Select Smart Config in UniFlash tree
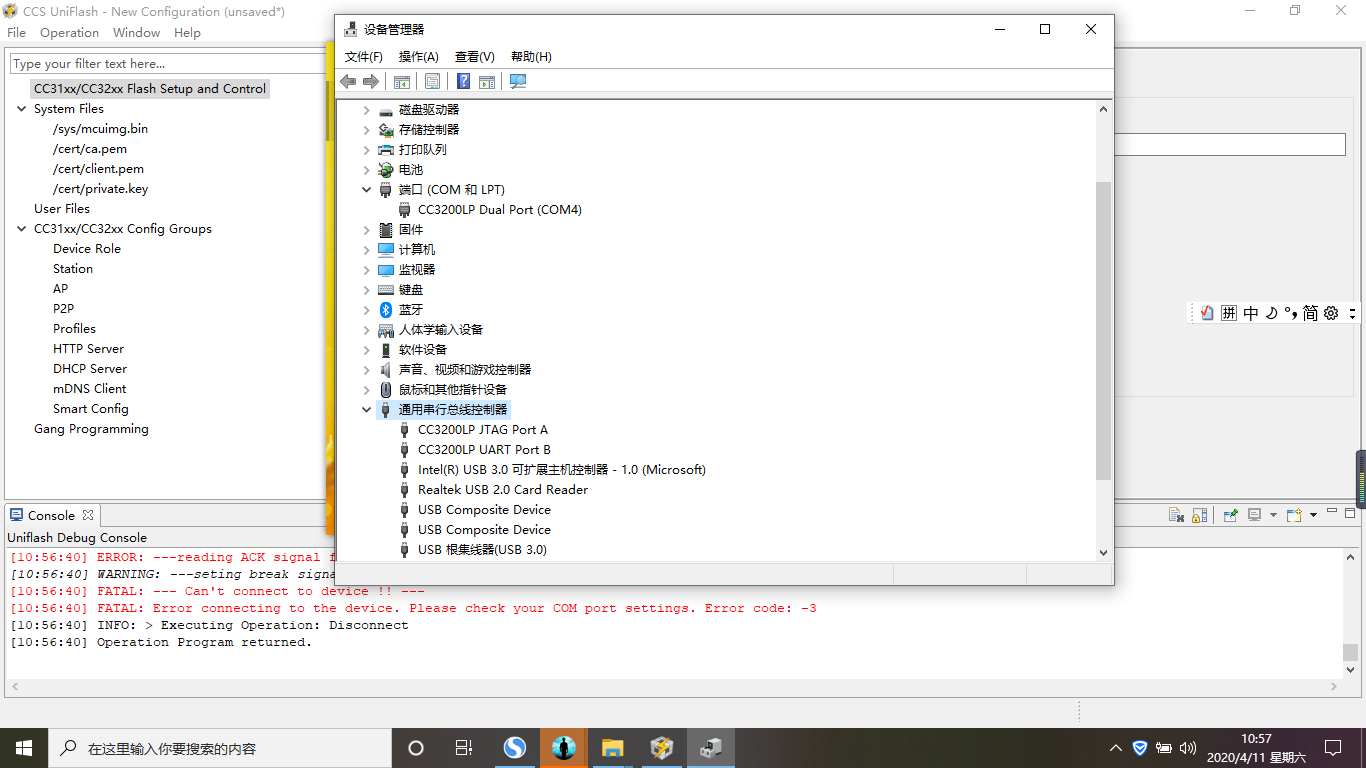 tap(91, 409)
